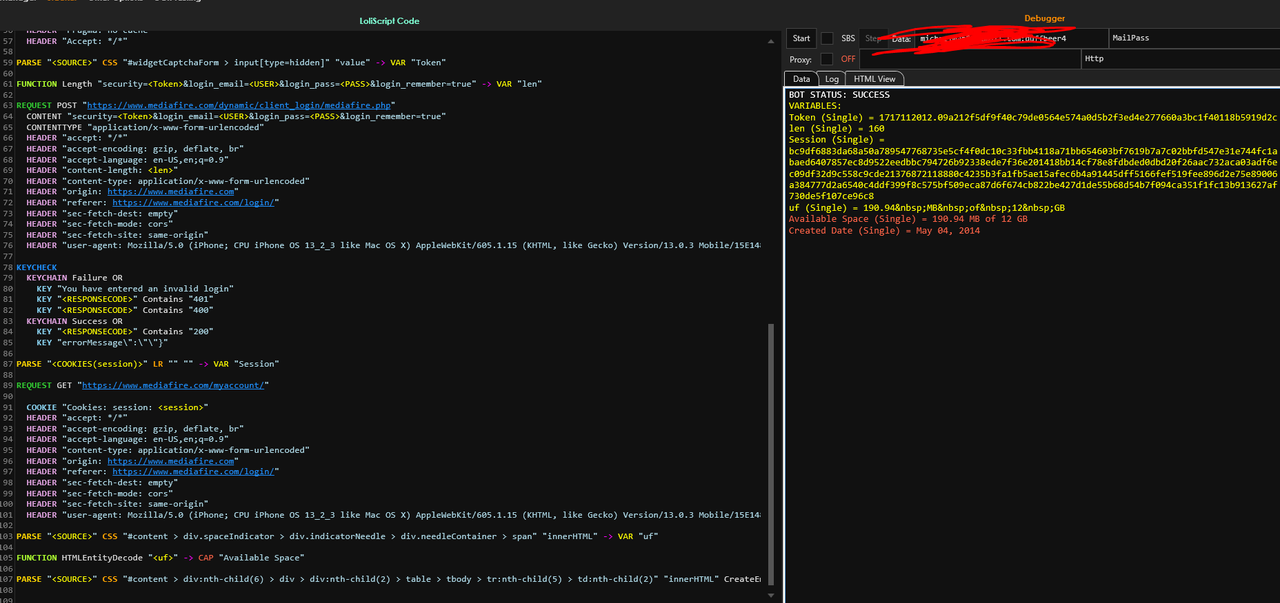Image resolution: width=1280 pixels, height=603 pixels.
Task: Click the greyed Step button
Action: [x=872, y=38]
